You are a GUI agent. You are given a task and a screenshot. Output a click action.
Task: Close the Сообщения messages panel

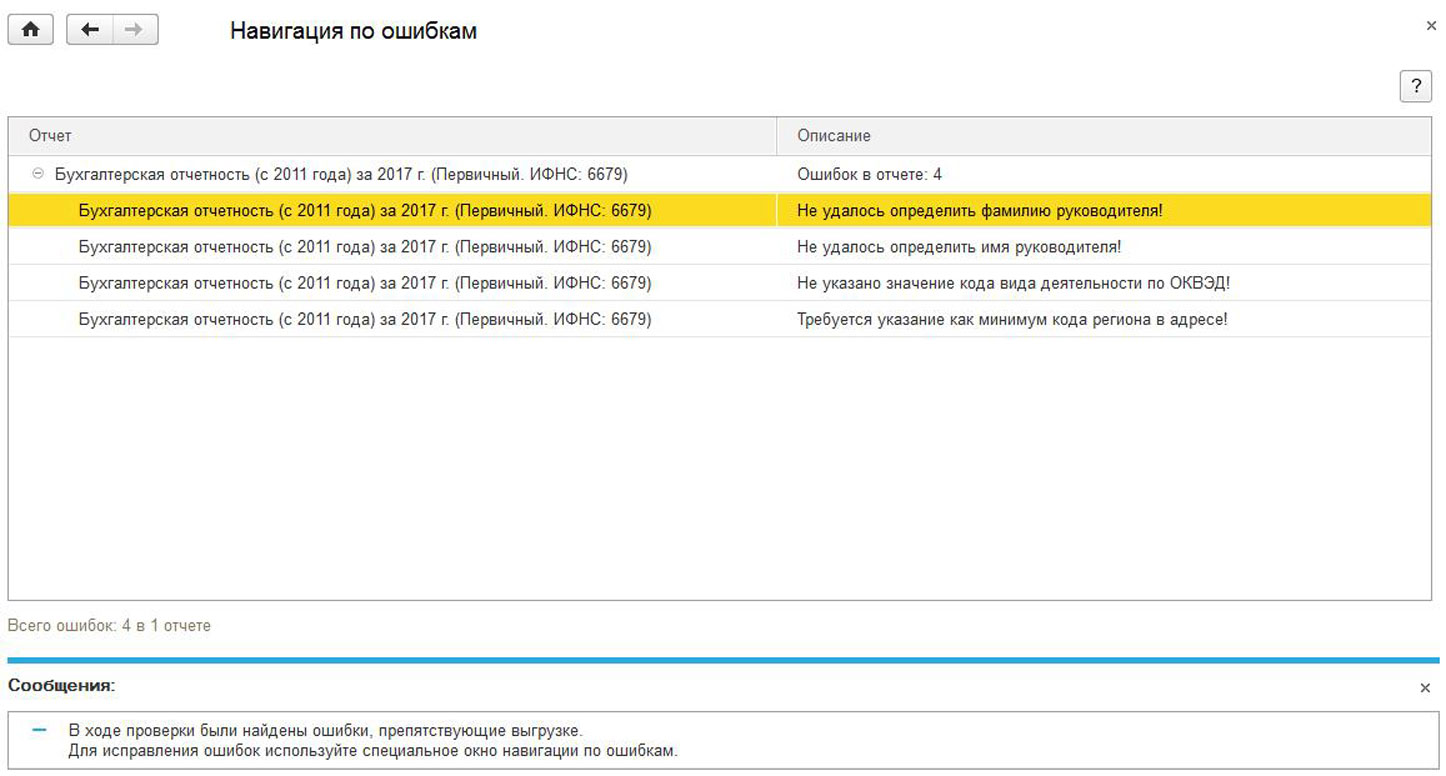click(1425, 688)
